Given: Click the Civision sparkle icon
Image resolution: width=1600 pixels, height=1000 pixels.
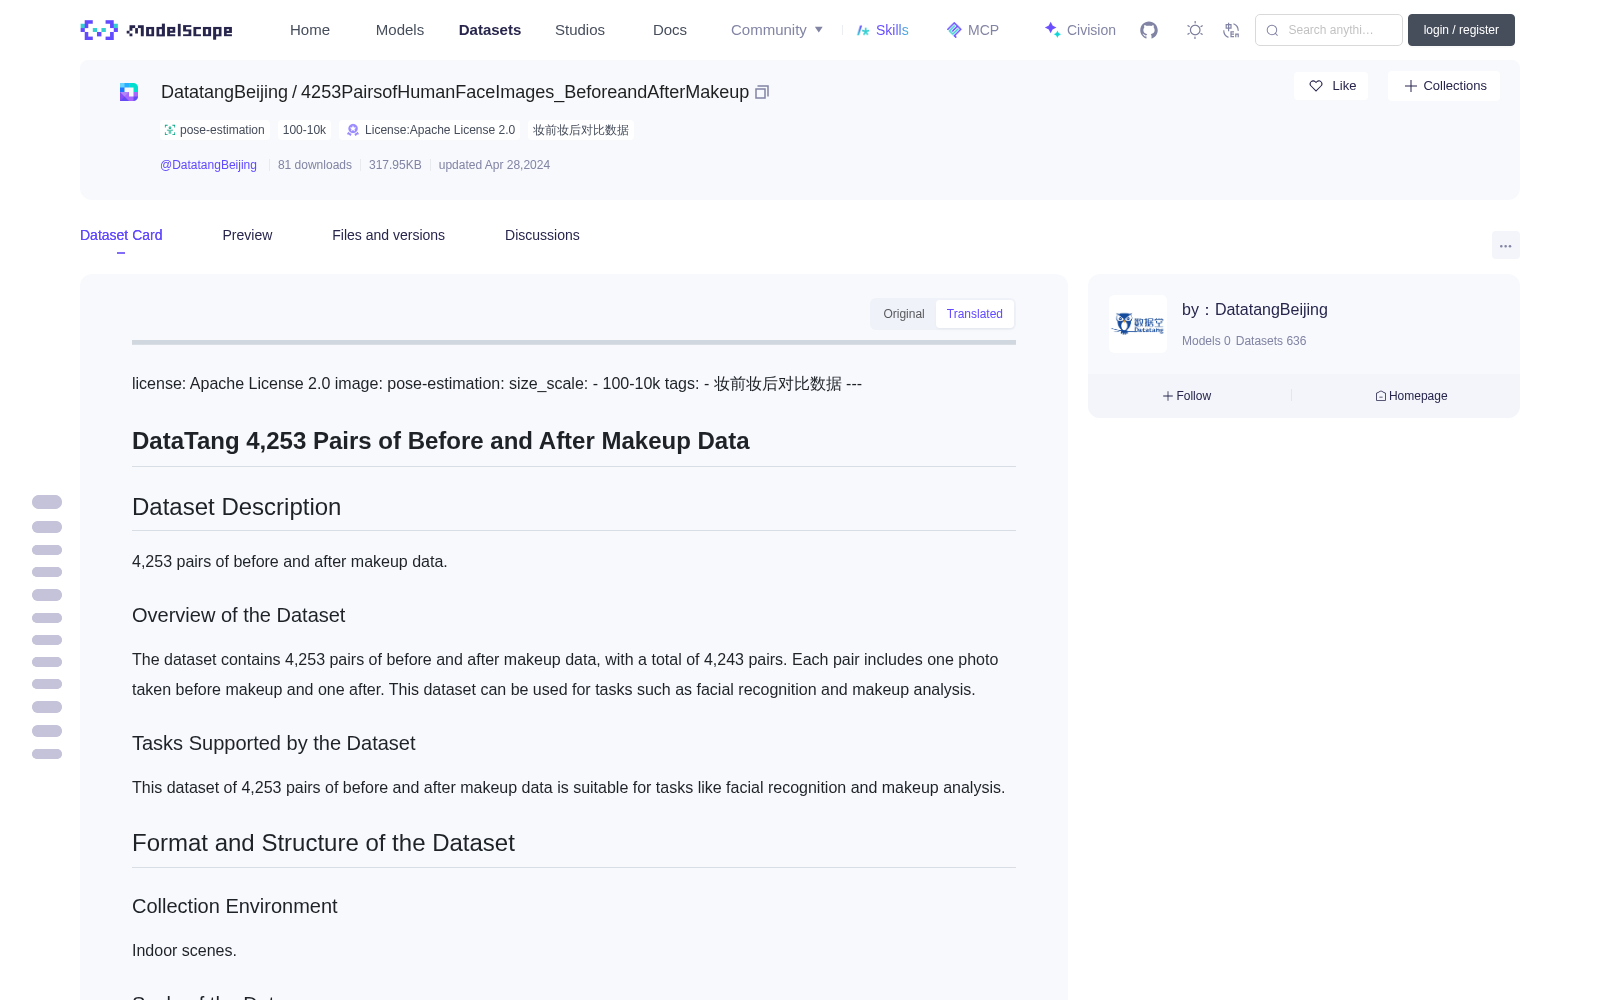Looking at the screenshot, I should [1052, 30].
